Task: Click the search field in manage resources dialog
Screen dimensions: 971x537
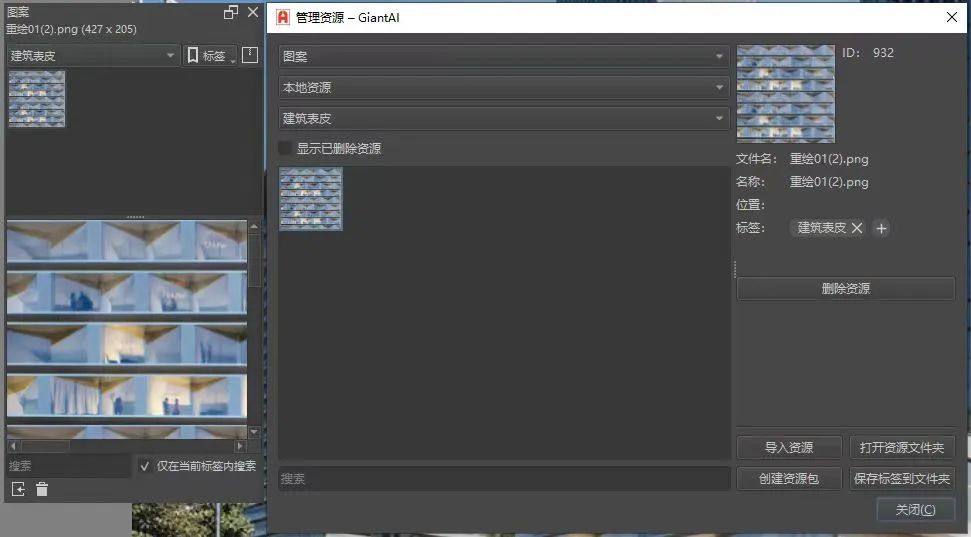Action: point(504,479)
